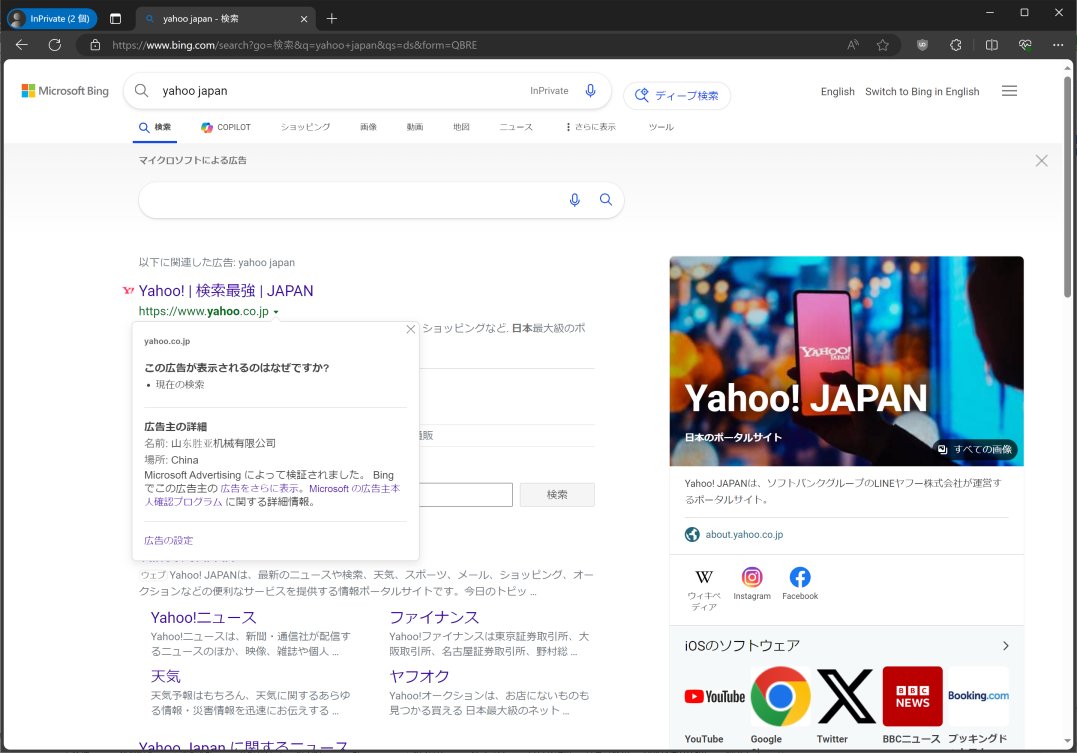Click the Microsoft Bing logo
This screenshot has height=753, width=1077.
65,91
